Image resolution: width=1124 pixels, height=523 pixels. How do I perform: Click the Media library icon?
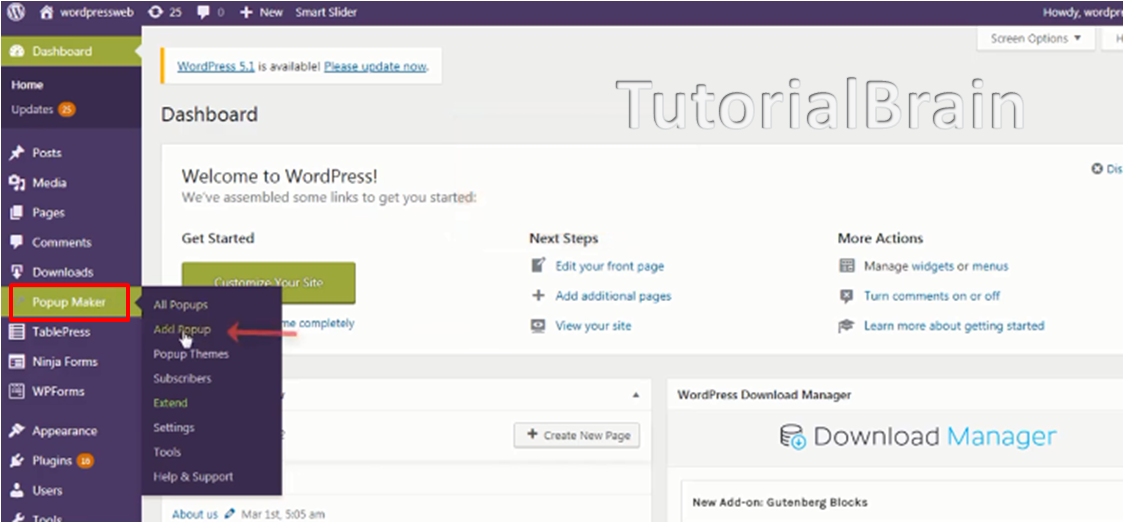17,183
